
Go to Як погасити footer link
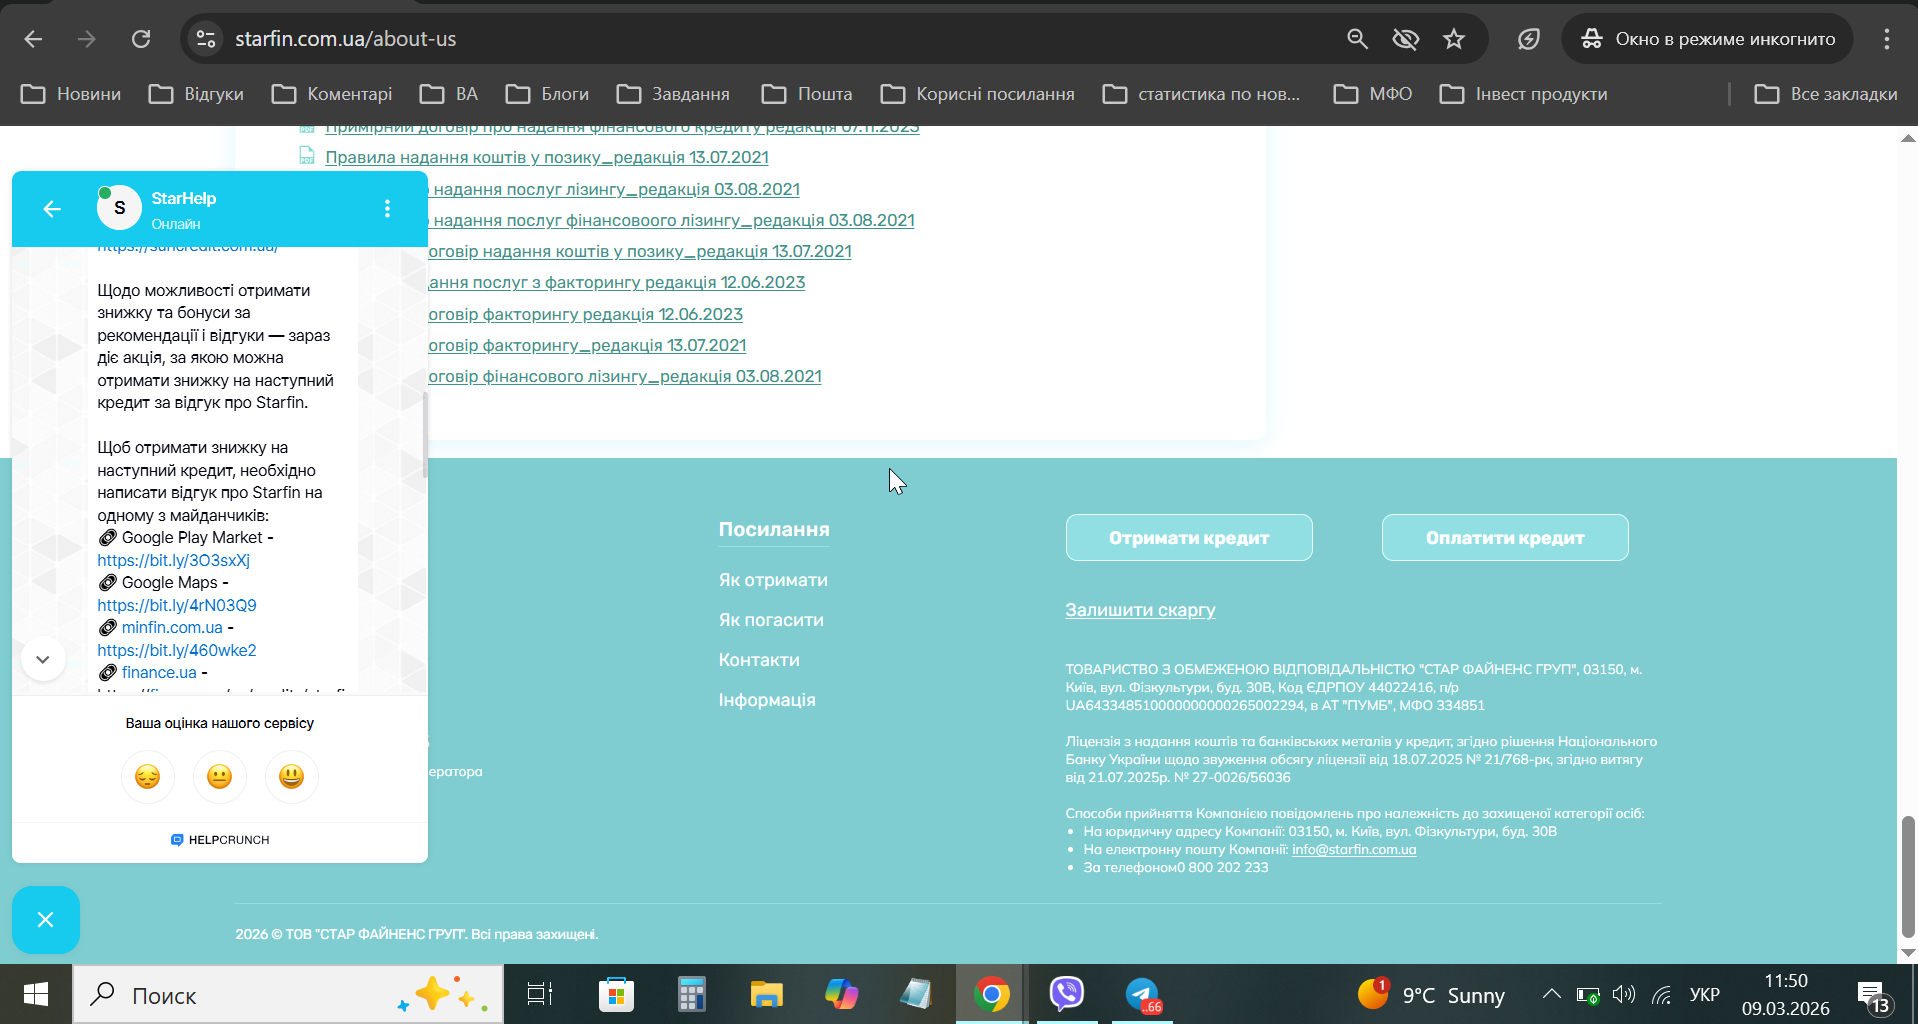771,620
